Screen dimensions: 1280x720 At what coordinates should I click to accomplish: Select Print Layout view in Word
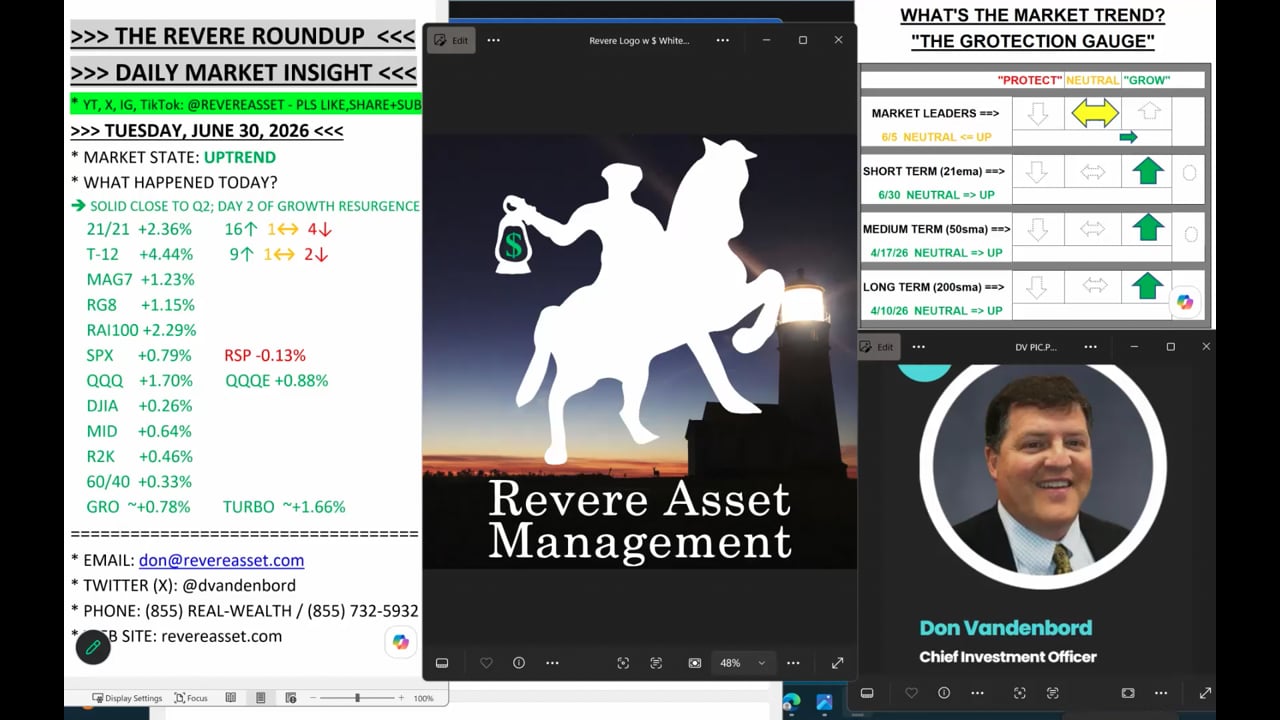pos(261,698)
